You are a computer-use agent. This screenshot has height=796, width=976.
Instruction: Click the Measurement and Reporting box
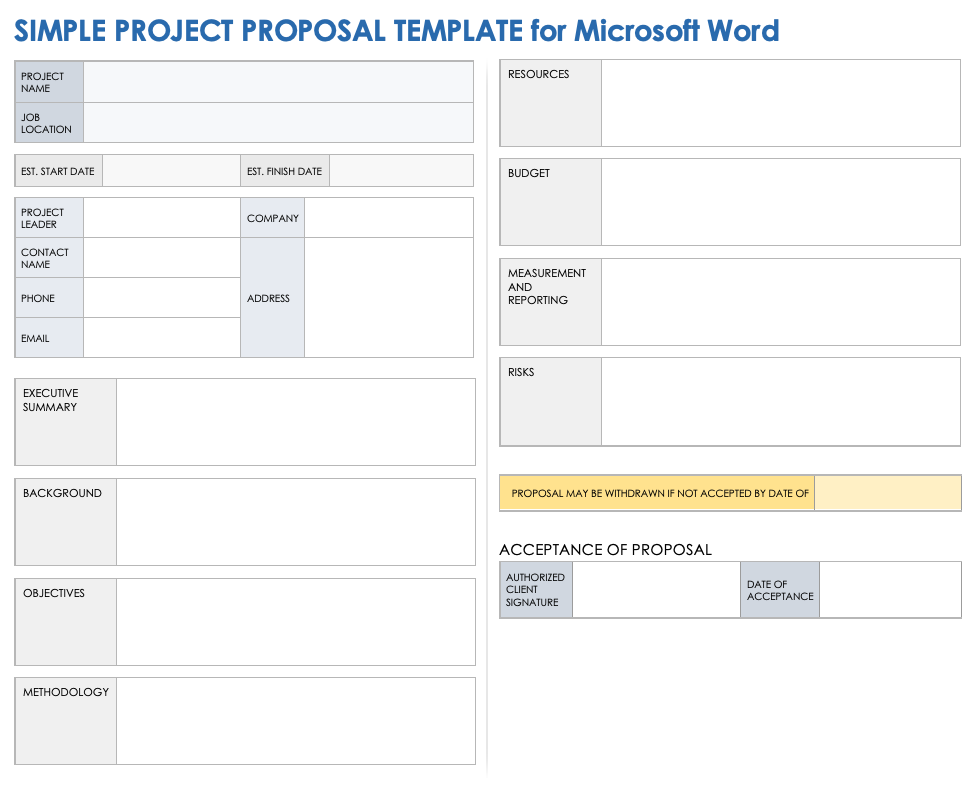[x=780, y=302]
